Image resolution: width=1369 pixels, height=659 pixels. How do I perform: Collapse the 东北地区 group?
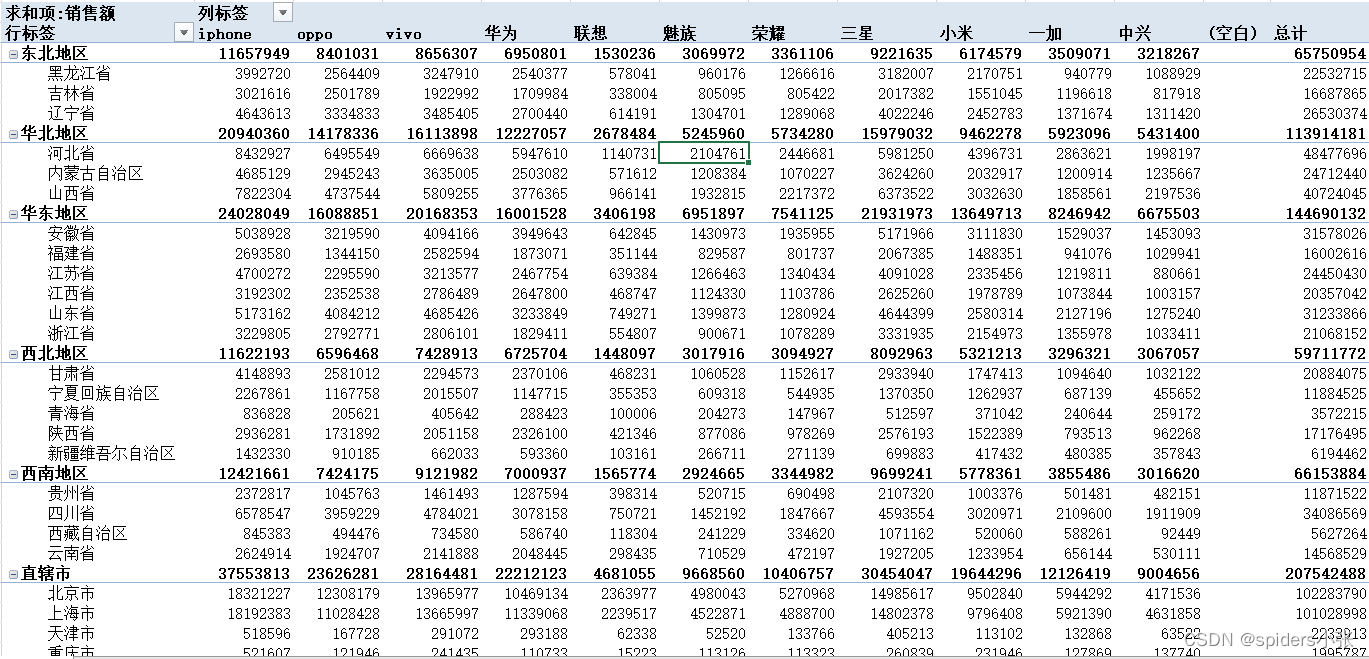tap(13, 53)
